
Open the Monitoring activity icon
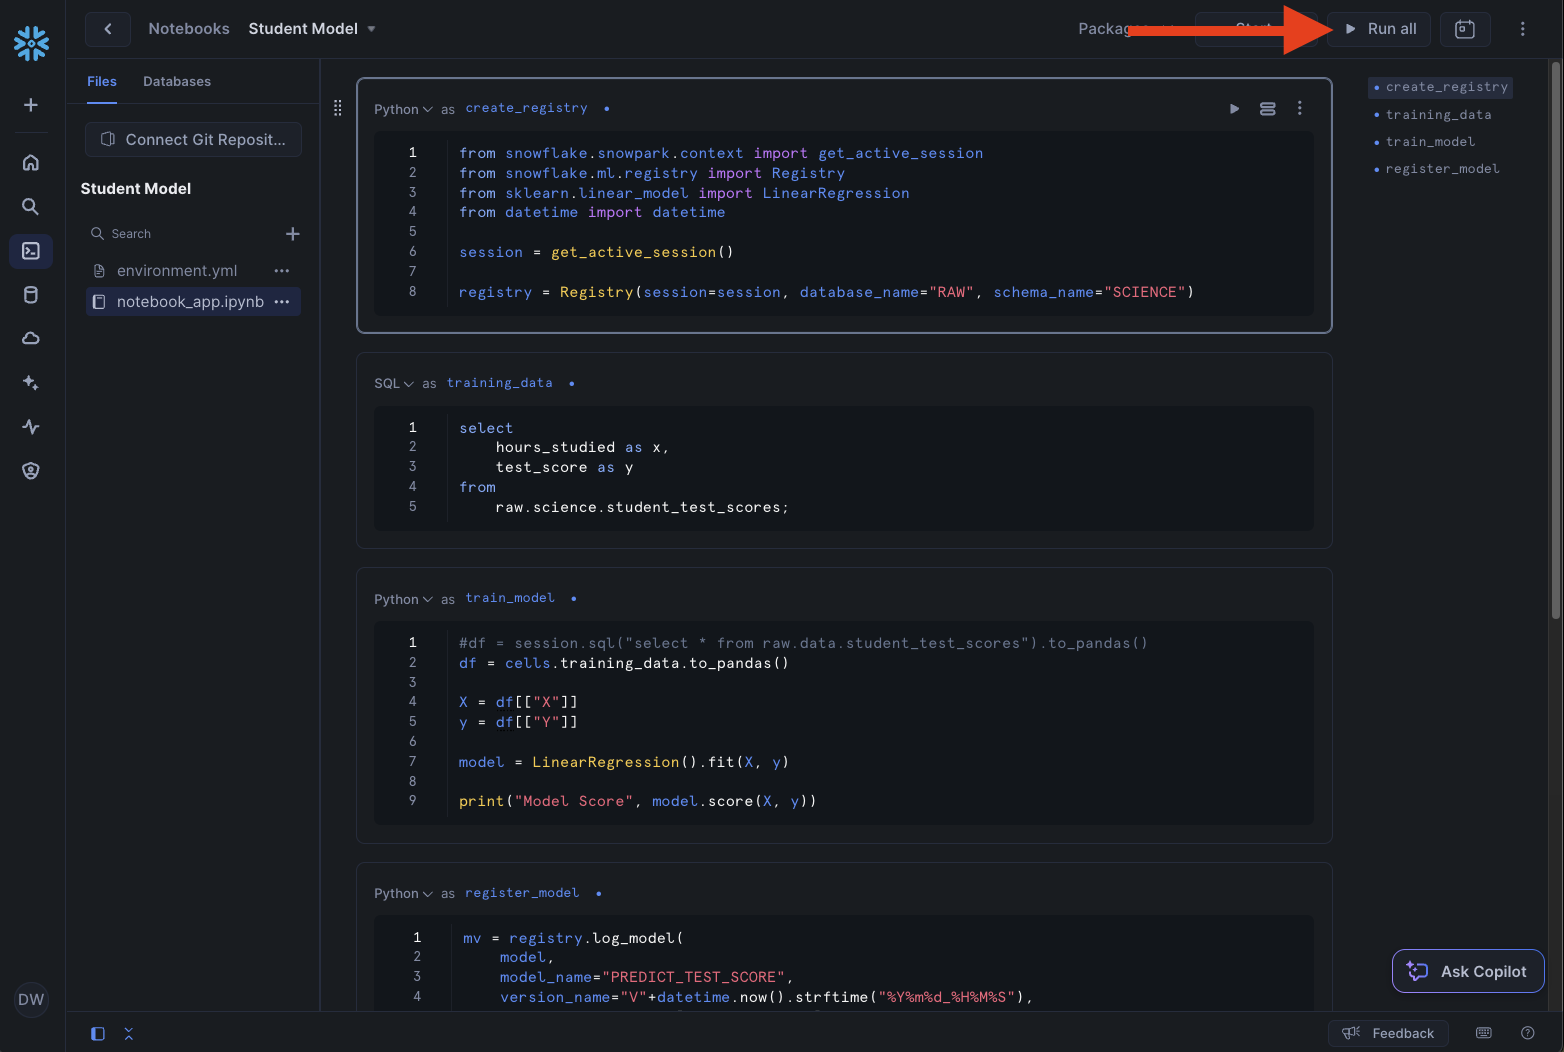[x=31, y=426]
